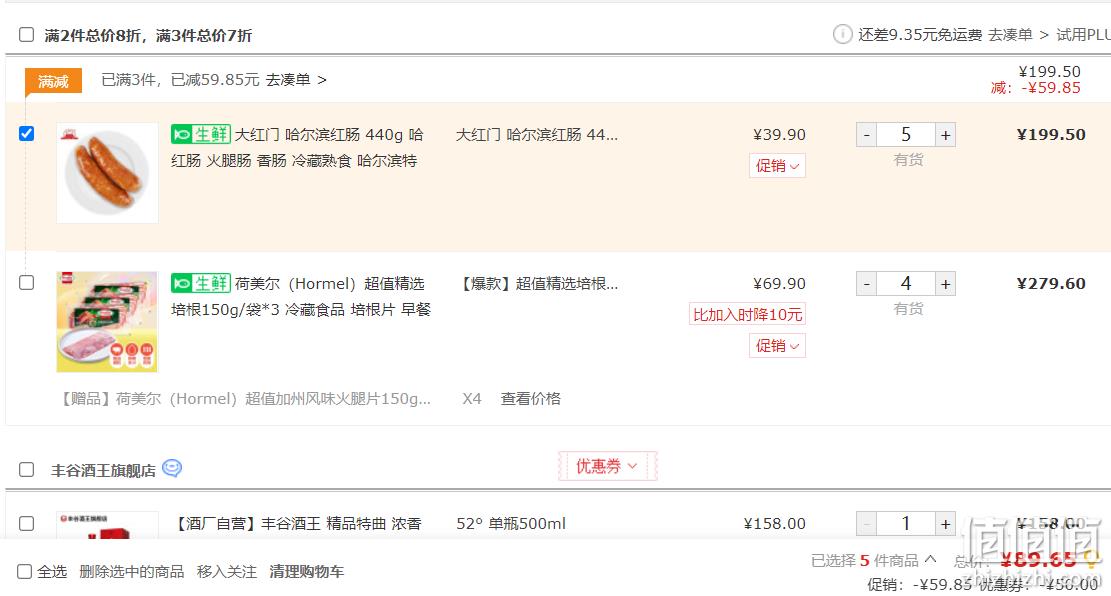The height and width of the screenshot is (596, 1111).
Task: Increase 哈尔滨红肠 quantity with plus button
Action: (945, 135)
